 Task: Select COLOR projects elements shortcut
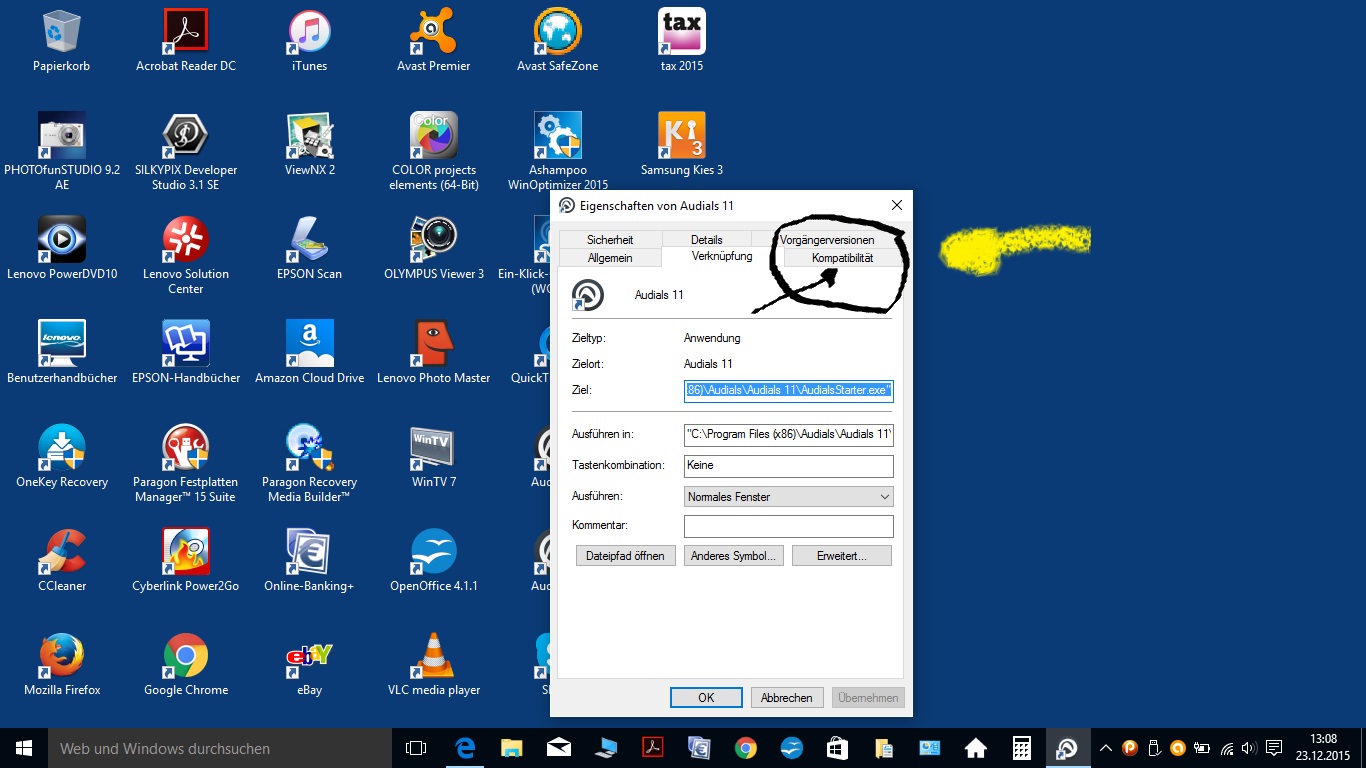434,151
